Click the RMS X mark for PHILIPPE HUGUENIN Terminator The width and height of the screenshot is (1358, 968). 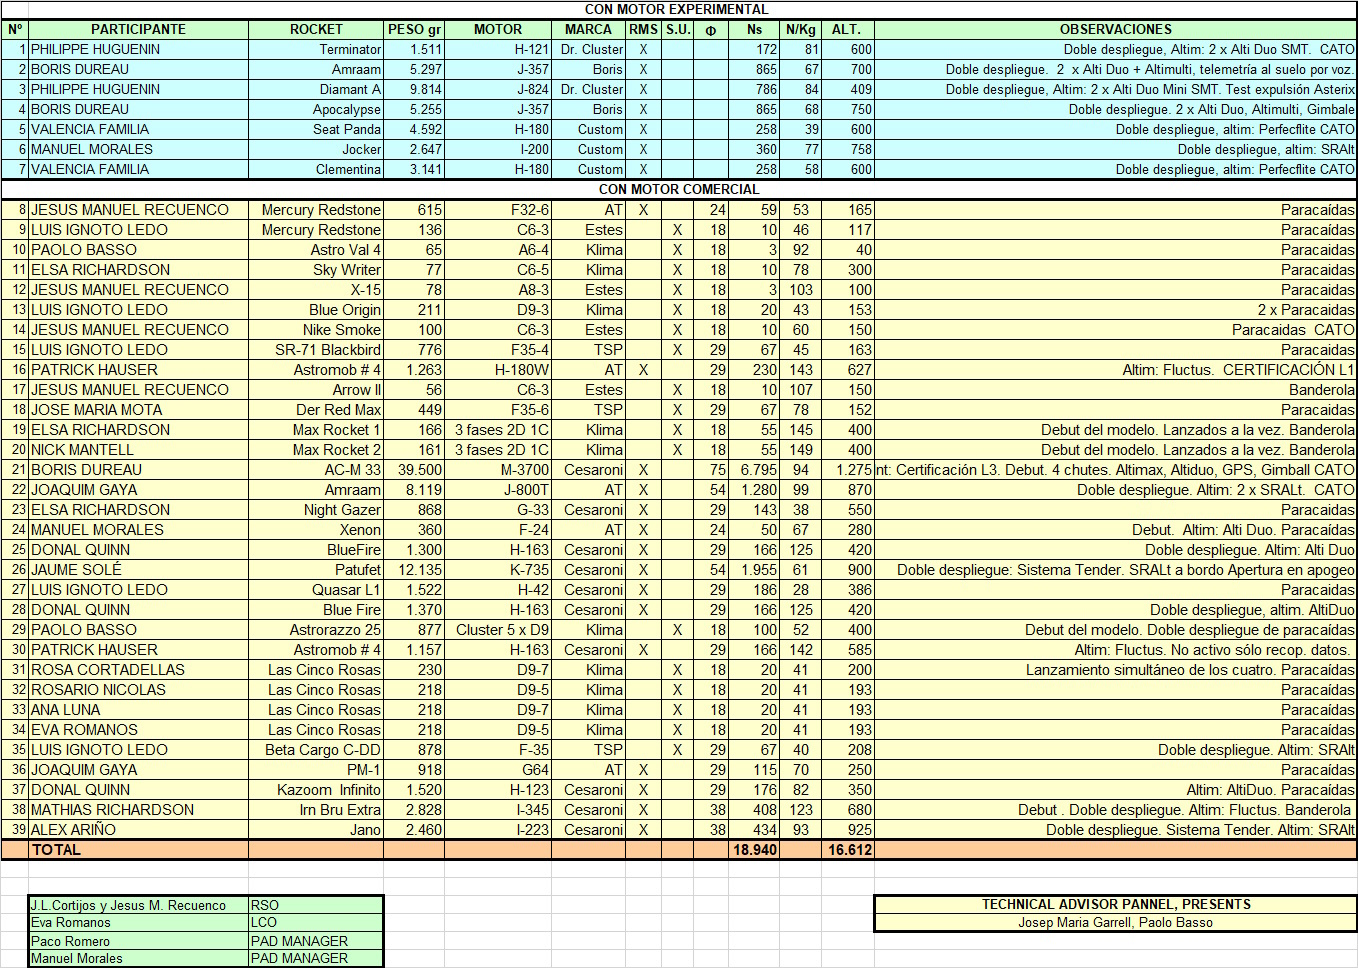pyautogui.click(x=643, y=49)
